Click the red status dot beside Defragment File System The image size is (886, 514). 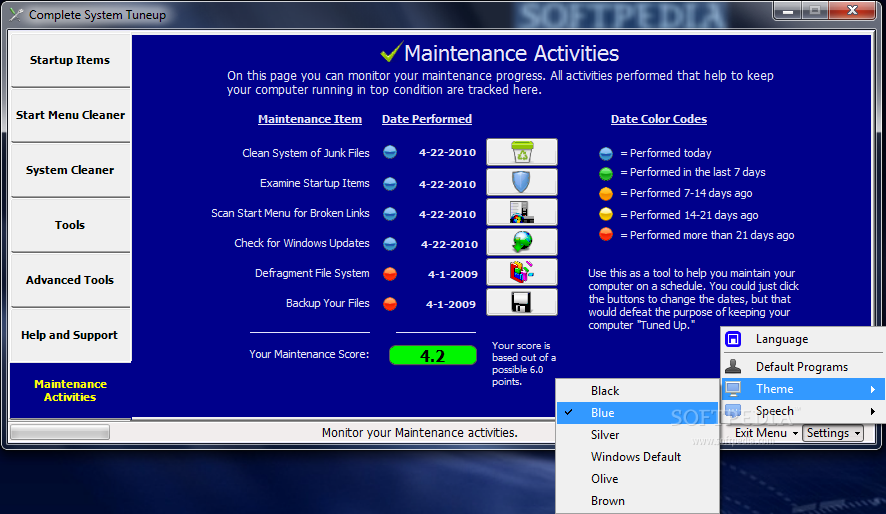coord(390,274)
